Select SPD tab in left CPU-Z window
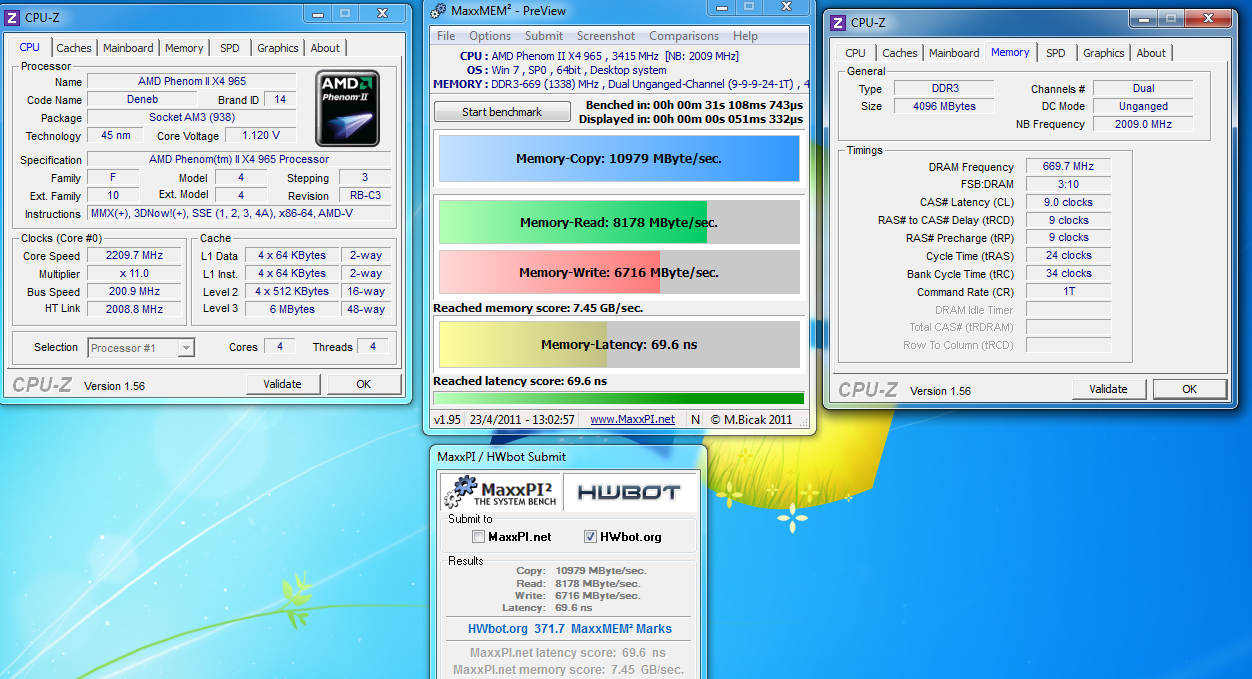1252x679 pixels. 230,48
